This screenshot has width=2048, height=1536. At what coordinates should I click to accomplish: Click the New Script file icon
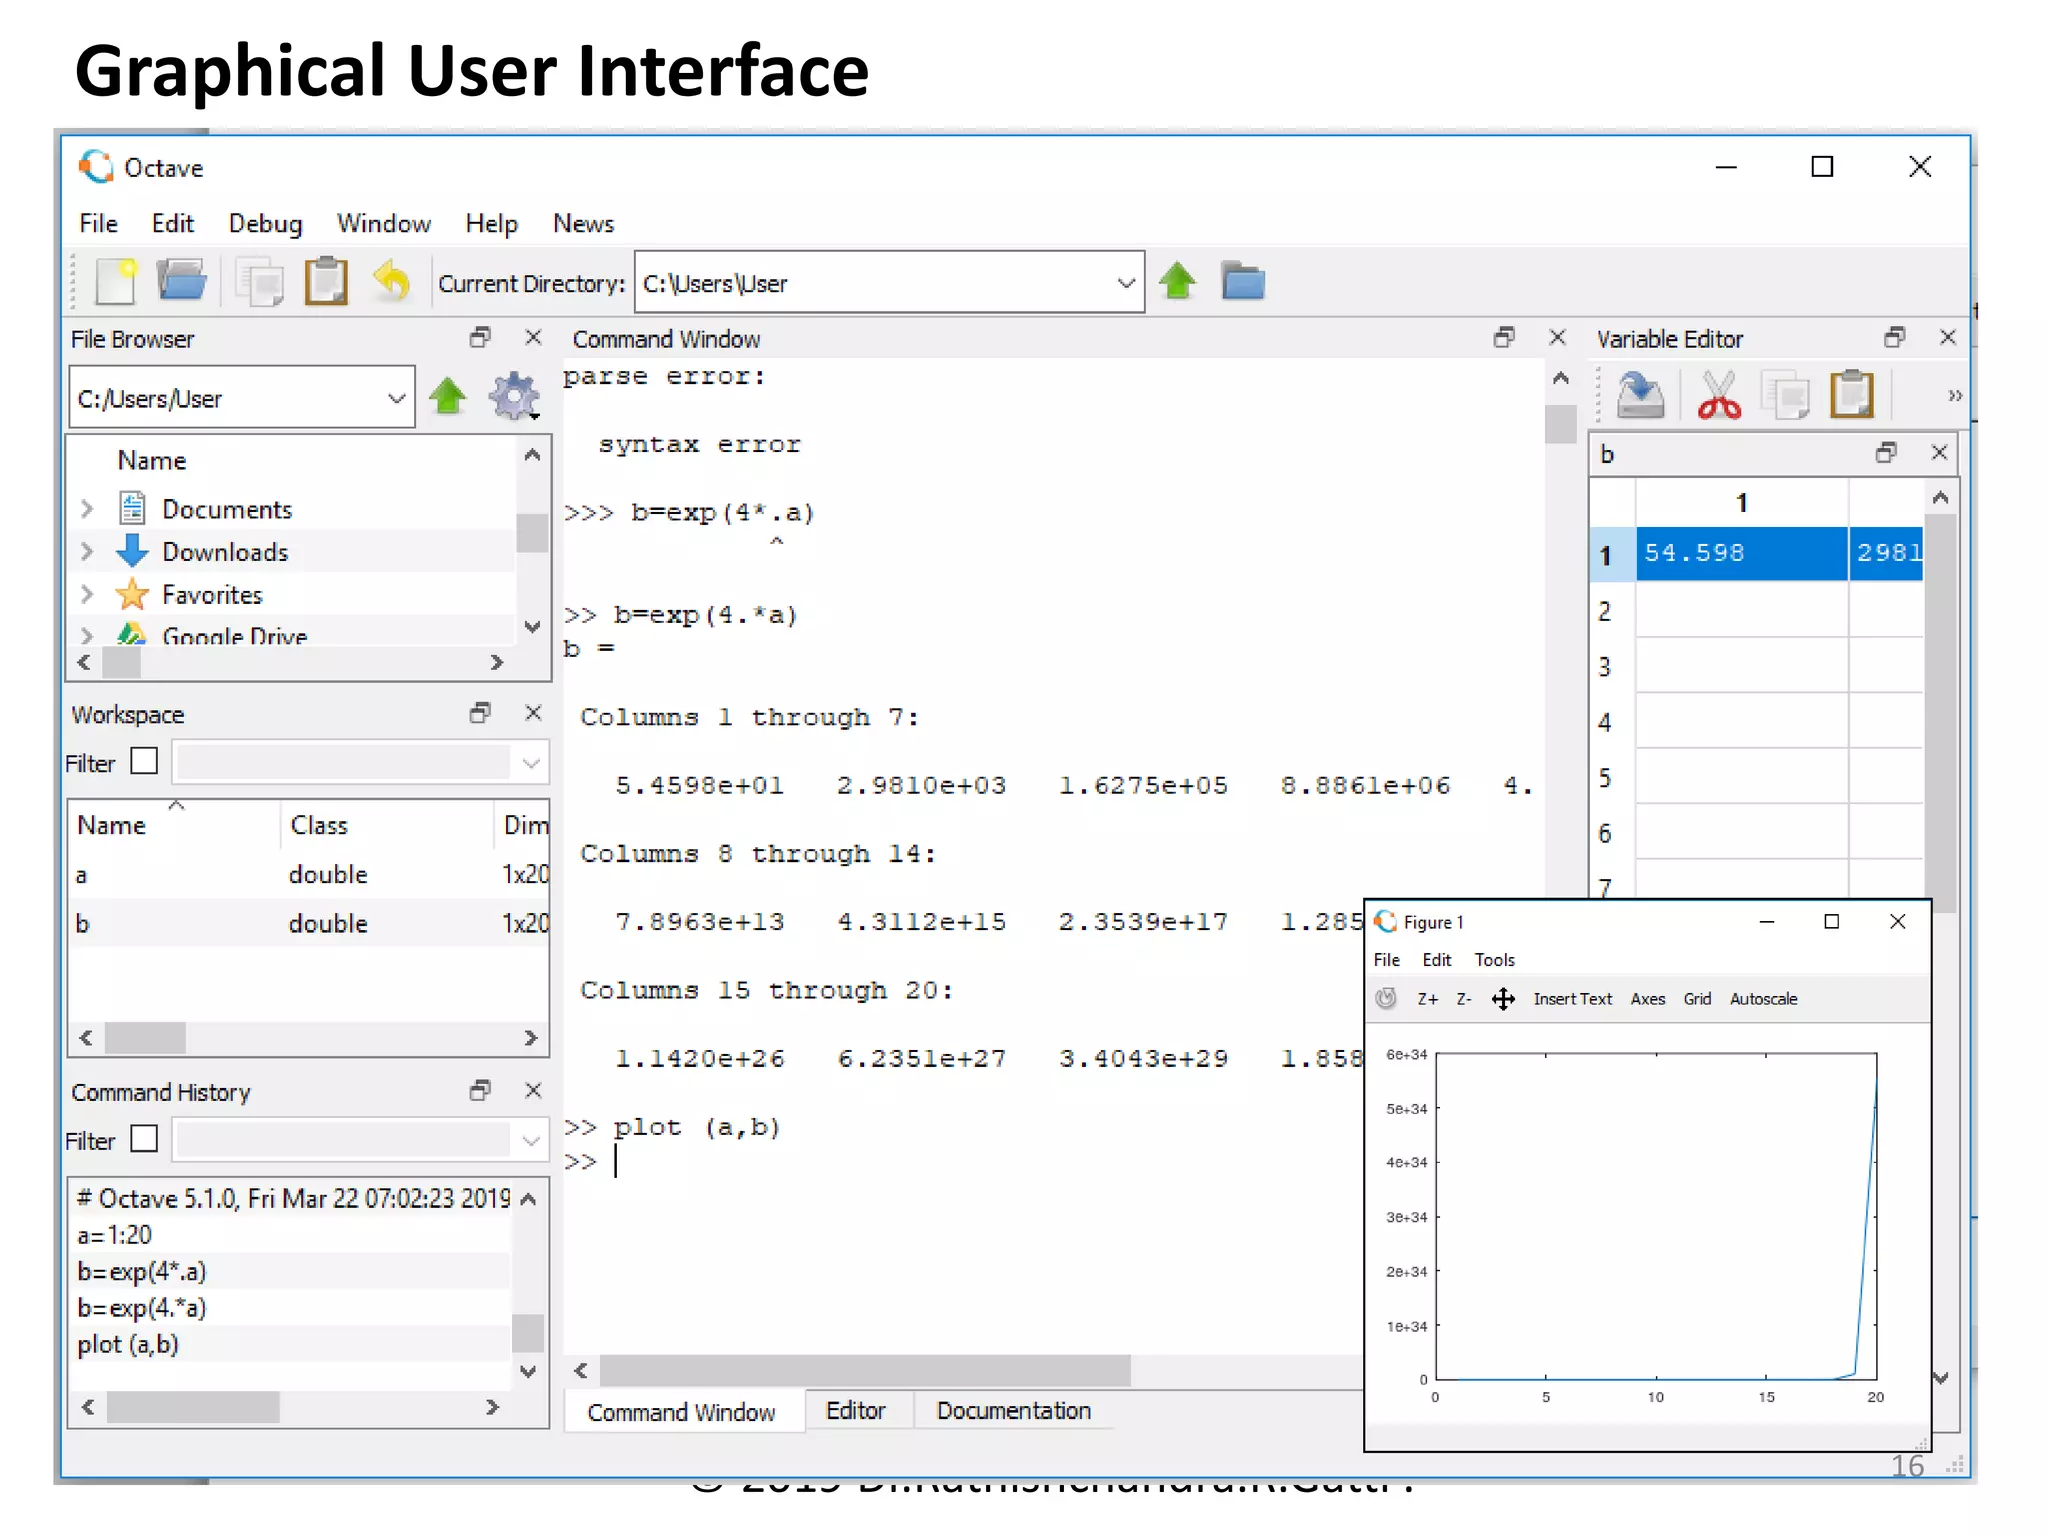pyautogui.click(x=116, y=282)
